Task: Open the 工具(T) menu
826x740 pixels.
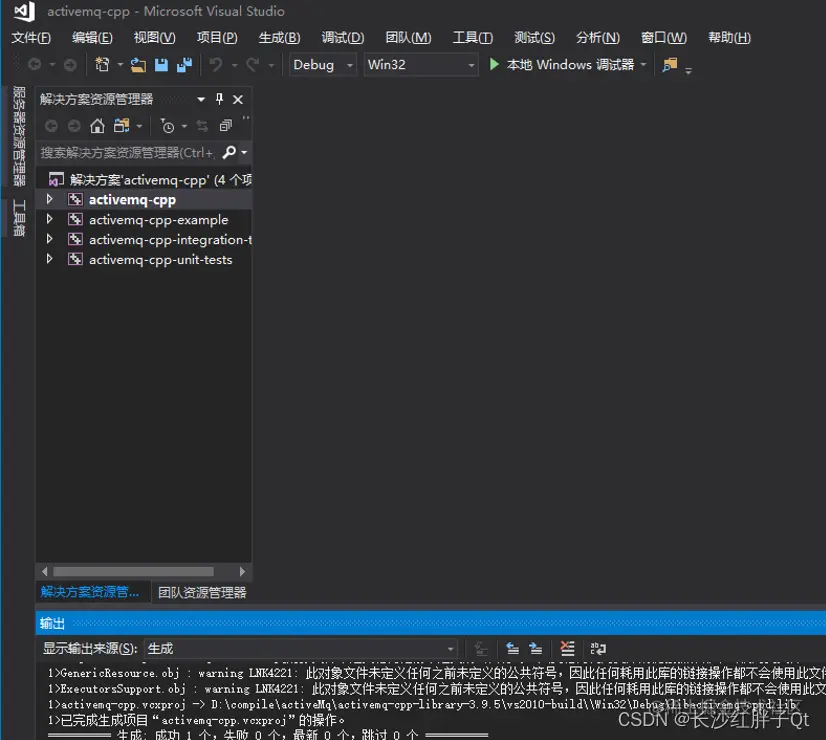Action: click(x=473, y=37)
